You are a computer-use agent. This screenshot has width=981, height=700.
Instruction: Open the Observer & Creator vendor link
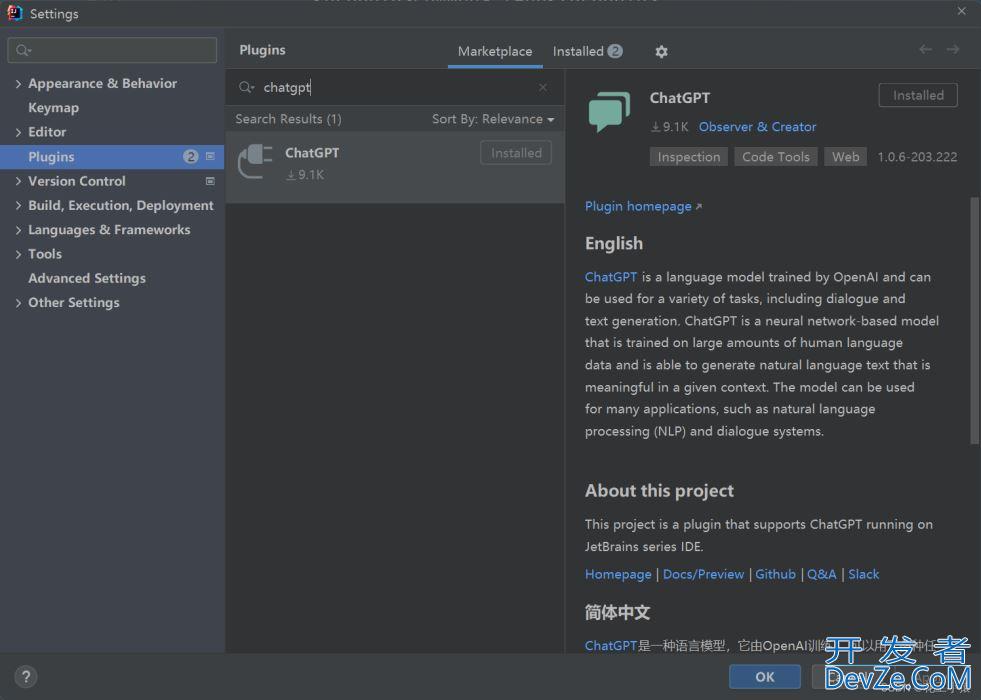click(x=757, y=127)
